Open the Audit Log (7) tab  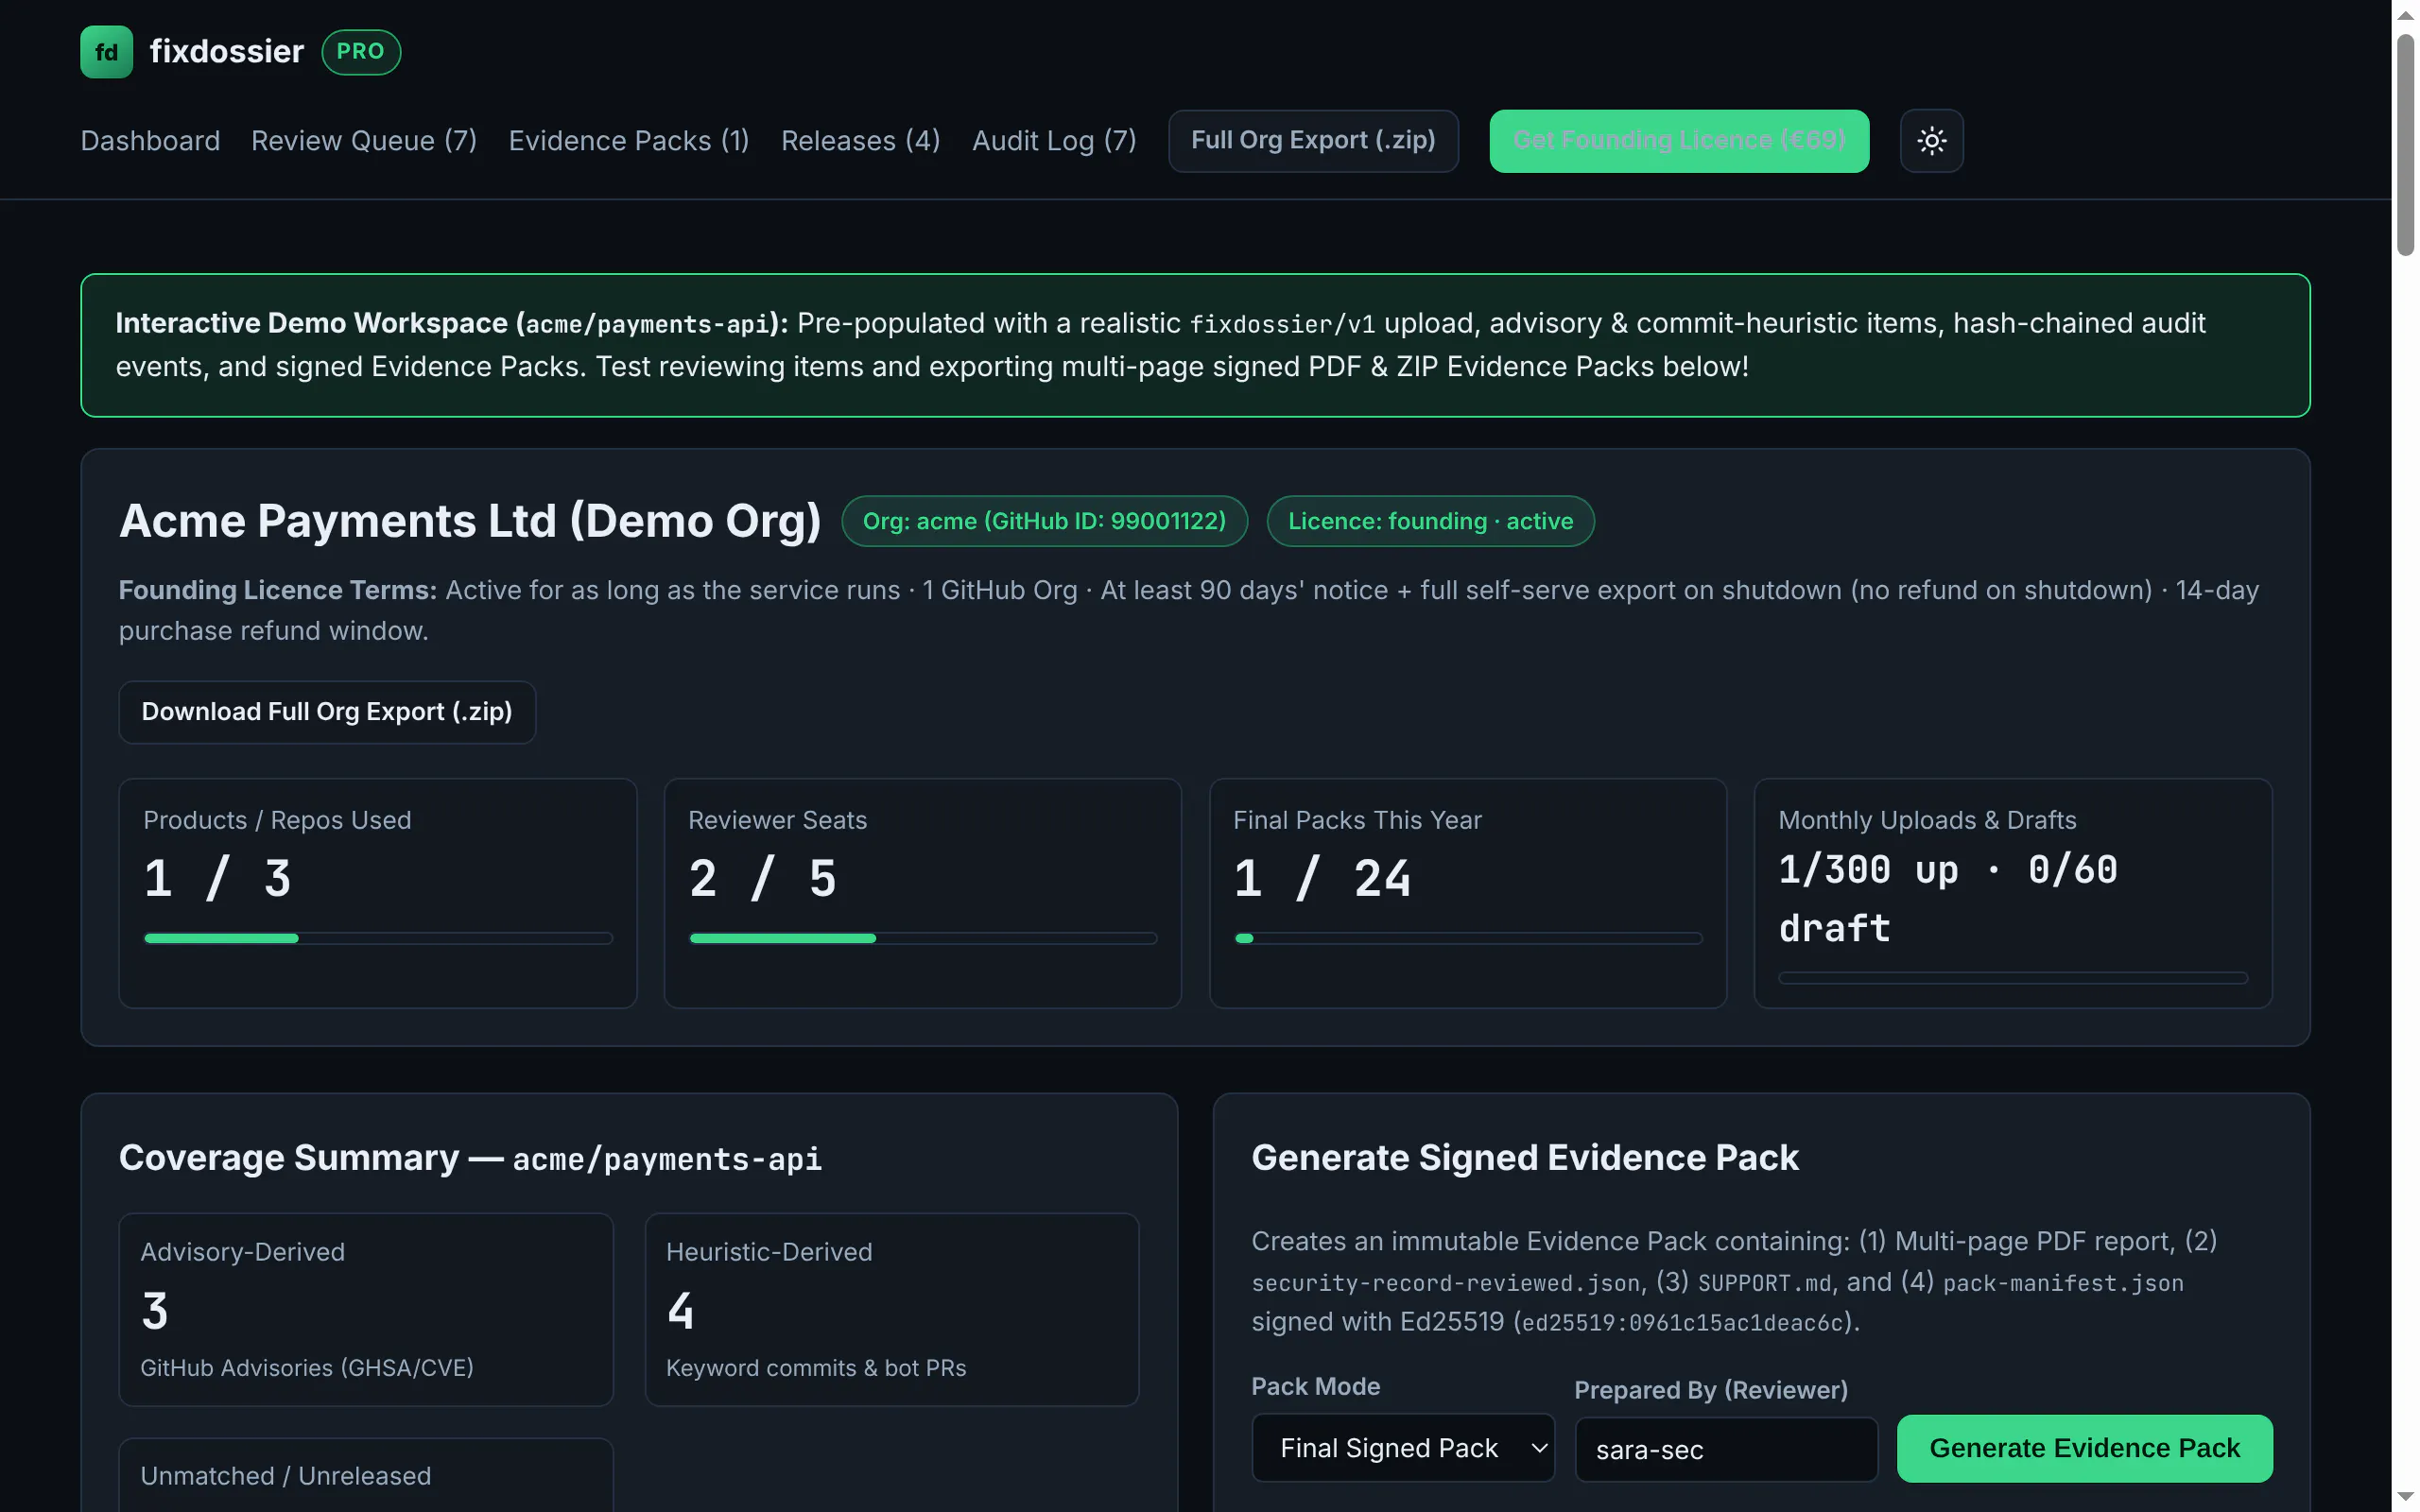[x=1054, y=141]
